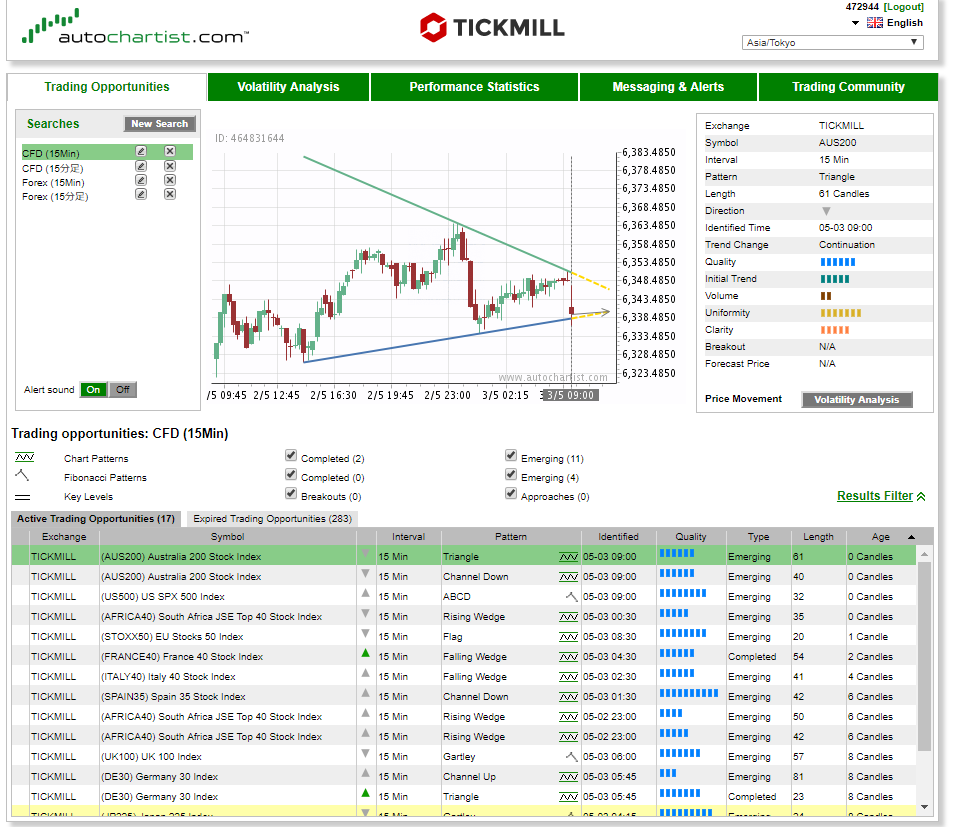The width and height of the screenshot is (956, 827).
Task: Click the autochartist.com logo
Action: point(135,27)
